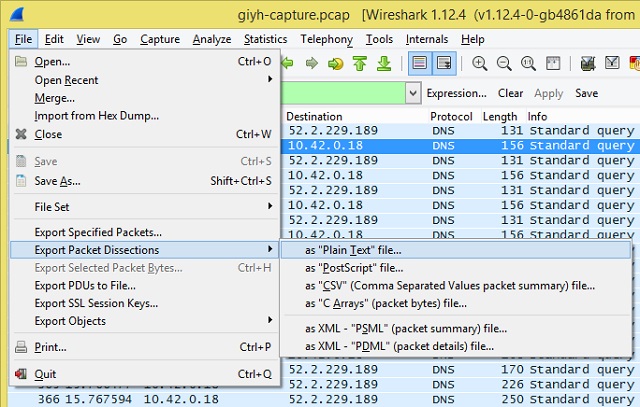Open the Internals menu

tap(427, 39)
